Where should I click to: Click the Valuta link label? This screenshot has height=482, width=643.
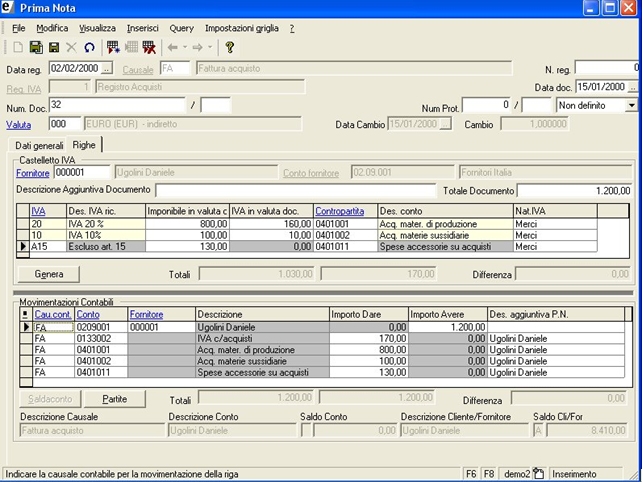(x=19, y=124)
